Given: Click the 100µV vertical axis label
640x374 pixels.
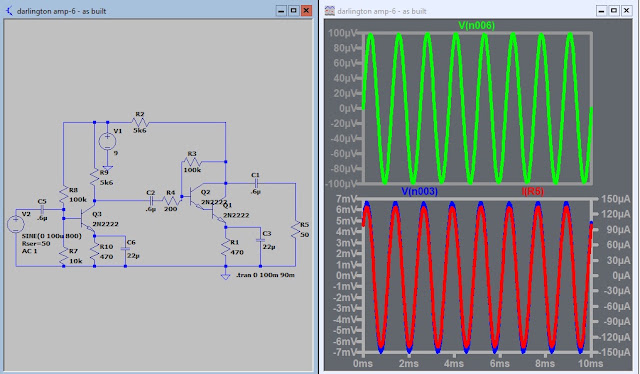Looking at the screenshot, I should (342, 33).
